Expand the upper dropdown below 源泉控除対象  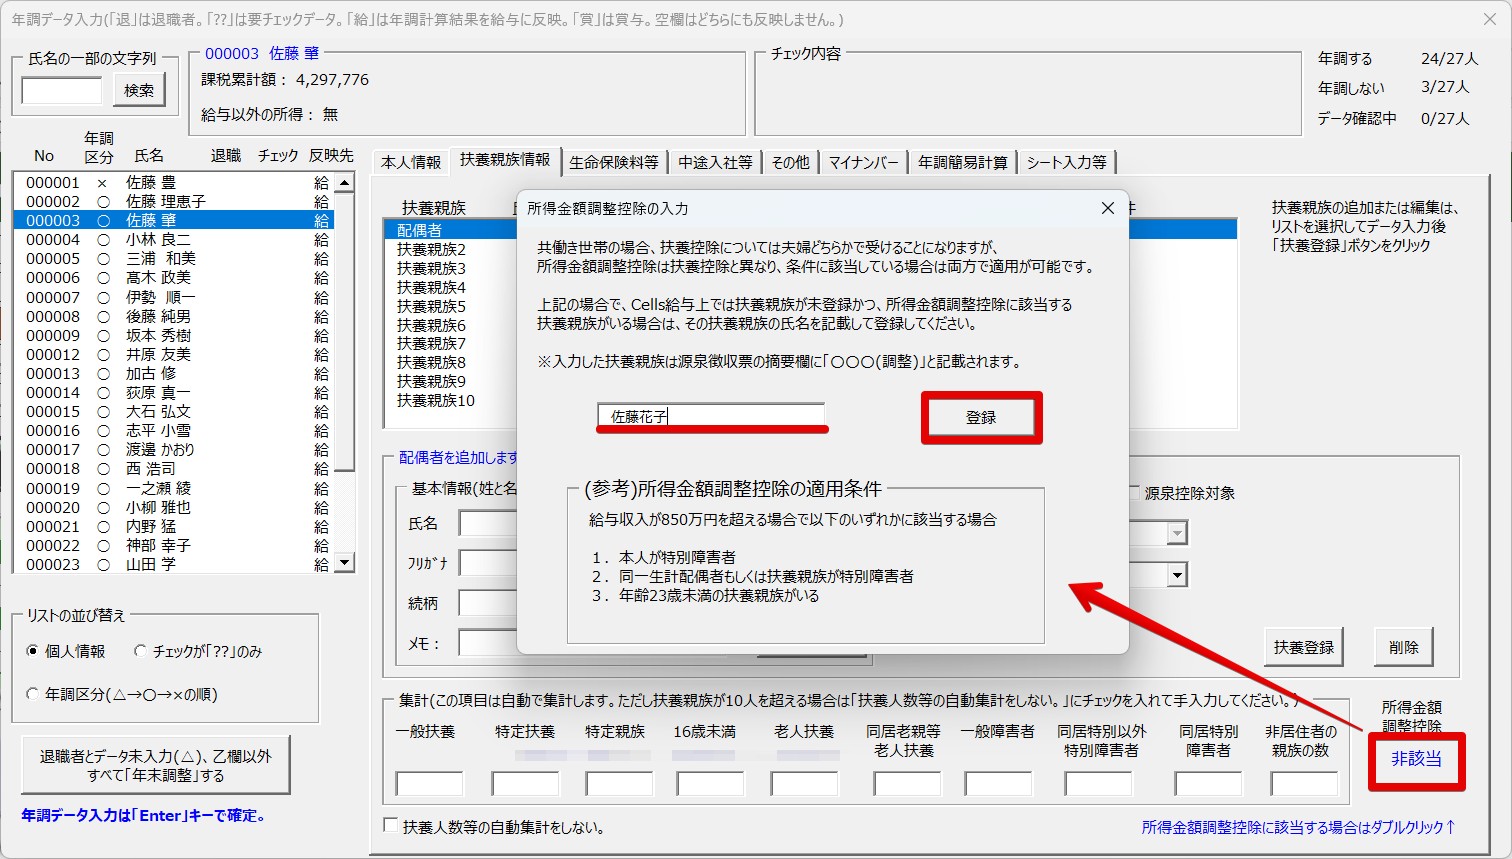[1177, 533]
